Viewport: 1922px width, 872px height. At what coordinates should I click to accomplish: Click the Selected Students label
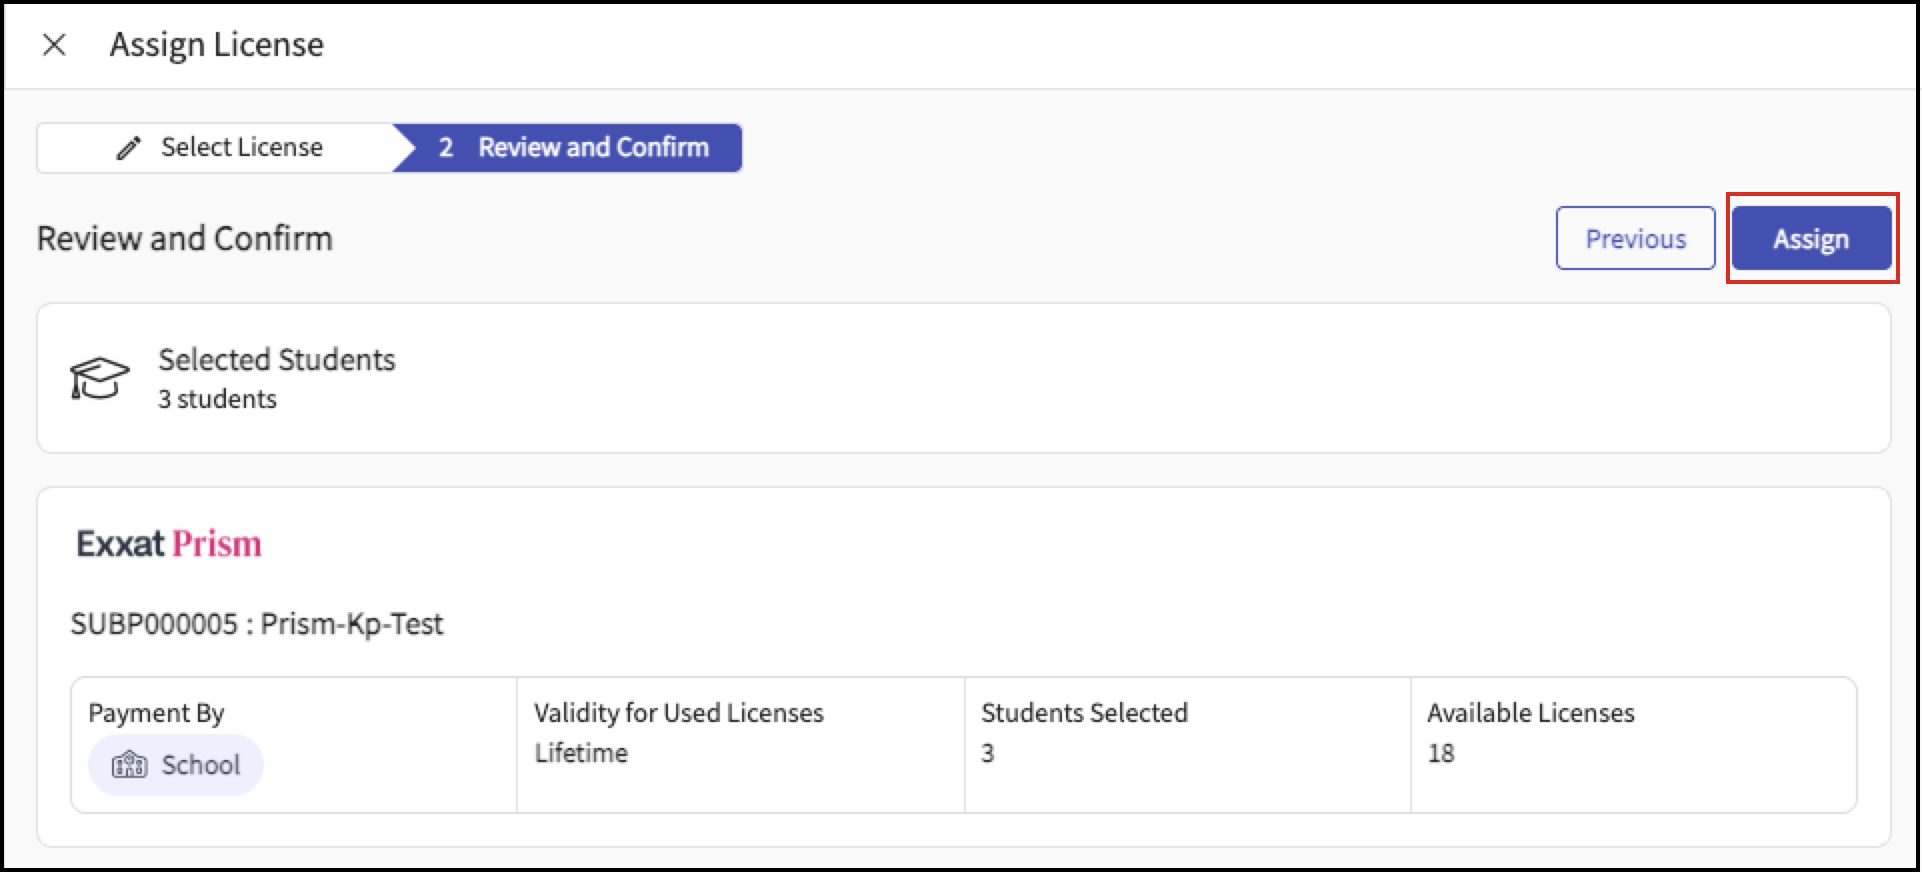tap(277, 359)
